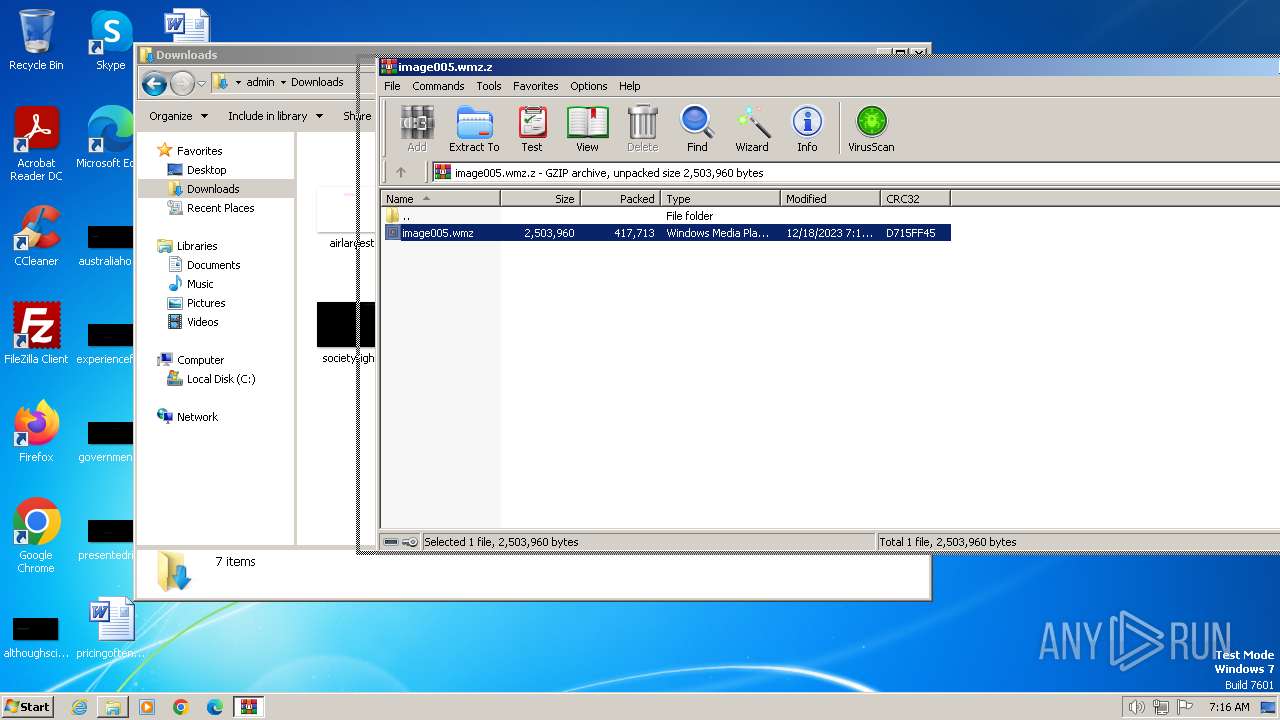This screenshot has height=720, width=1280.
Task: Open the Commands menu
Action: pyautogui.click(x=438, y=86)
